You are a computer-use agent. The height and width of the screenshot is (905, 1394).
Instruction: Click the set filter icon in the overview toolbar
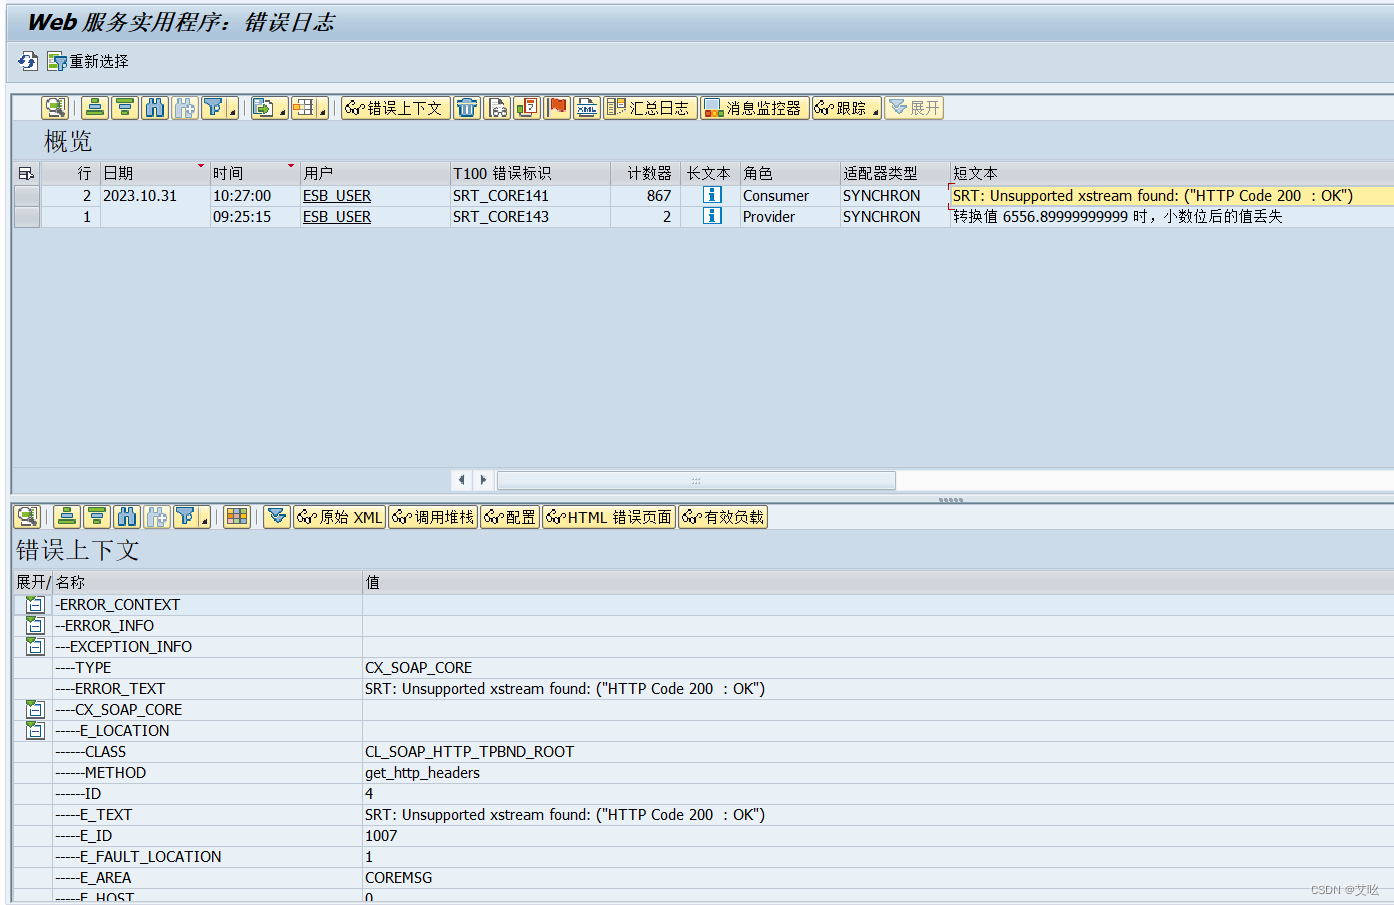point(213,108)
